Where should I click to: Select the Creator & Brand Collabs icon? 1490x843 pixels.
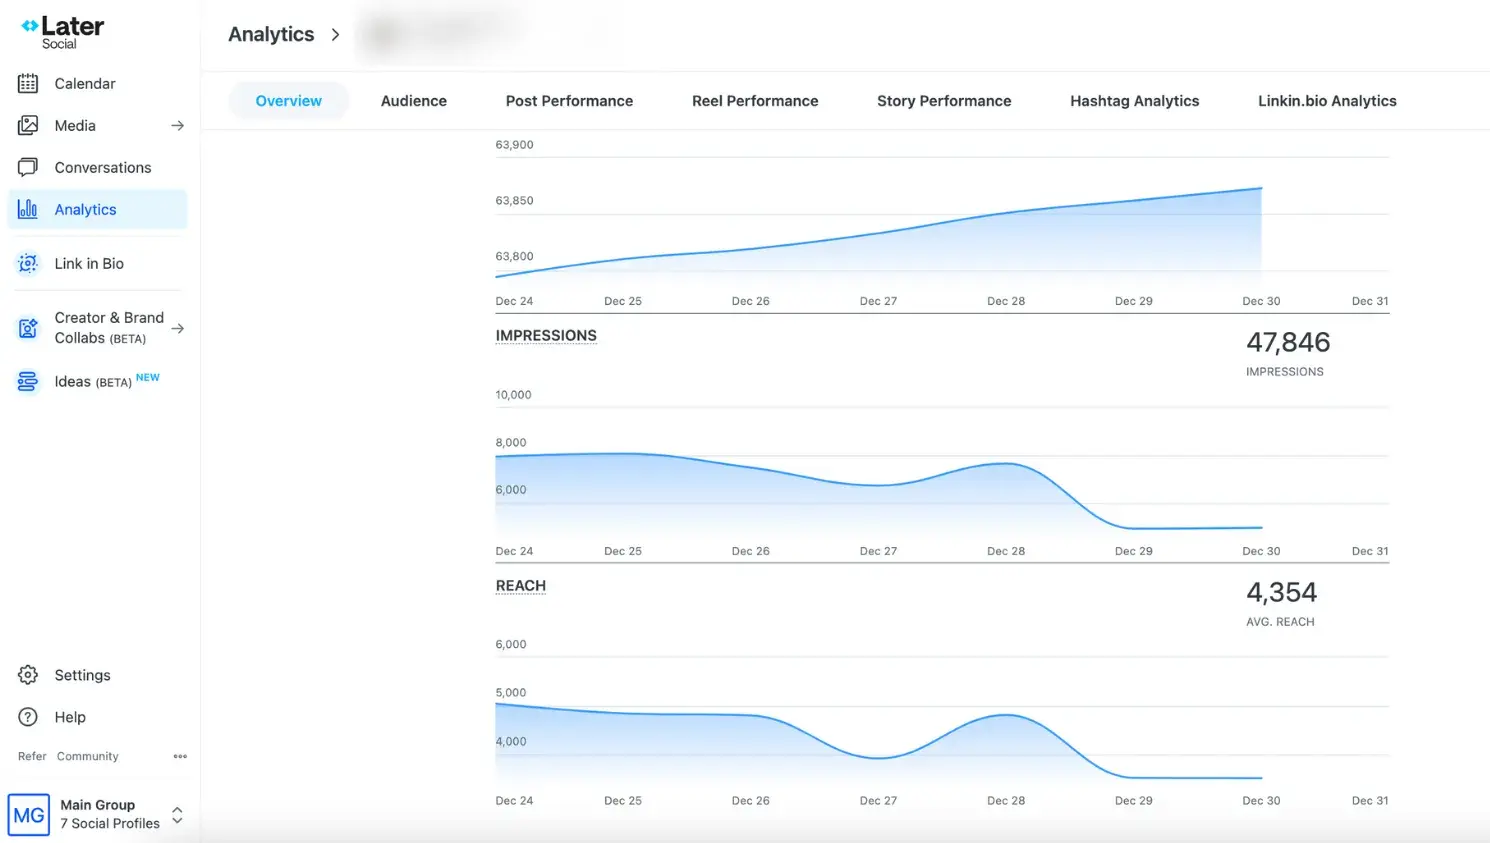coord(28,327)
